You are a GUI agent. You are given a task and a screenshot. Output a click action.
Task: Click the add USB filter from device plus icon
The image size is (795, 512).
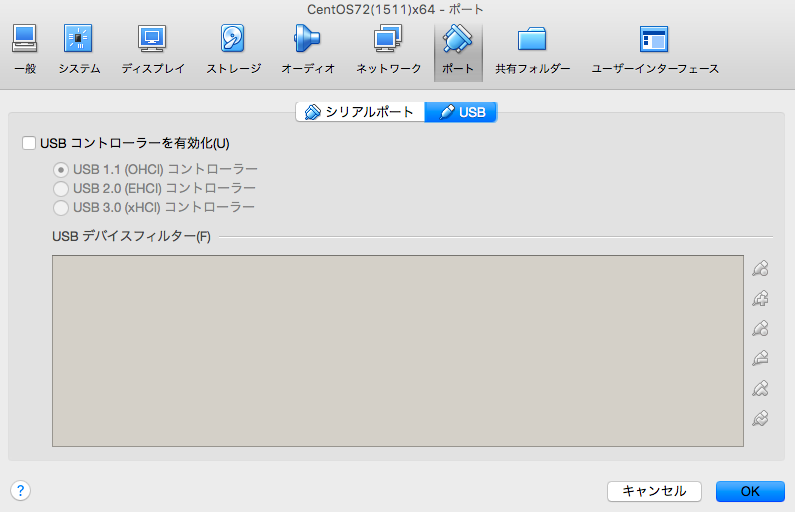pyautogui.click(x=760, y=298)
